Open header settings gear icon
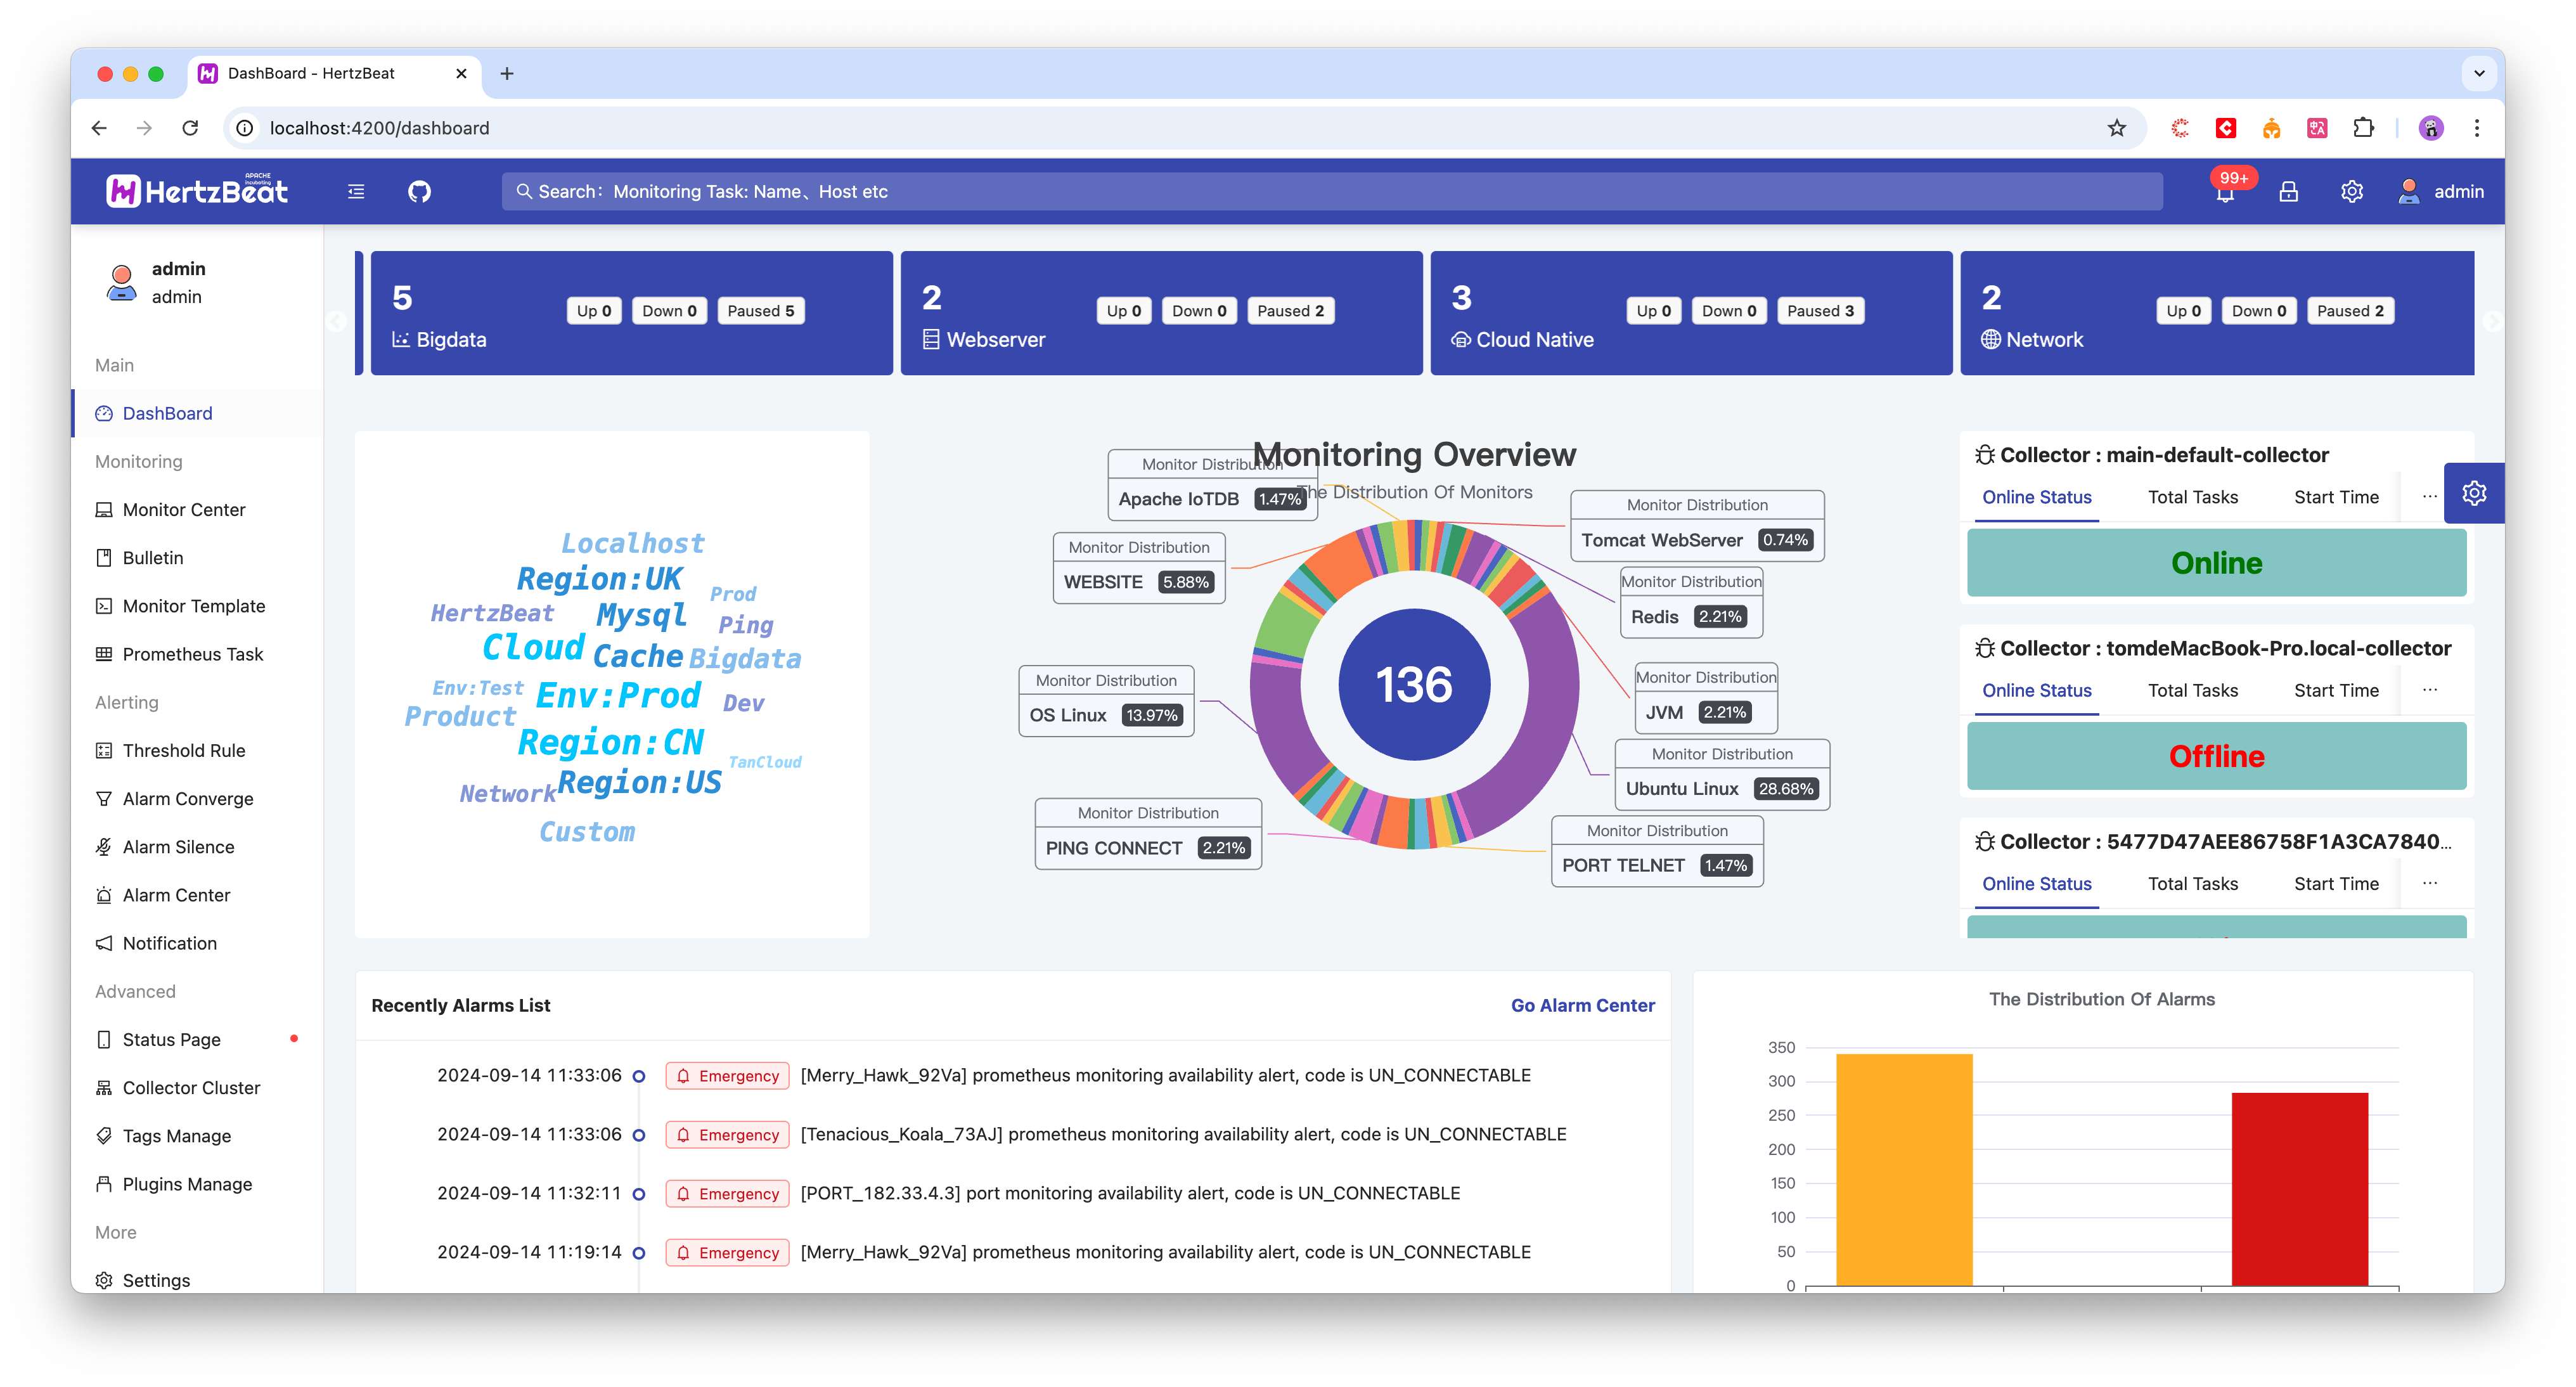 tap(2351, 191)
